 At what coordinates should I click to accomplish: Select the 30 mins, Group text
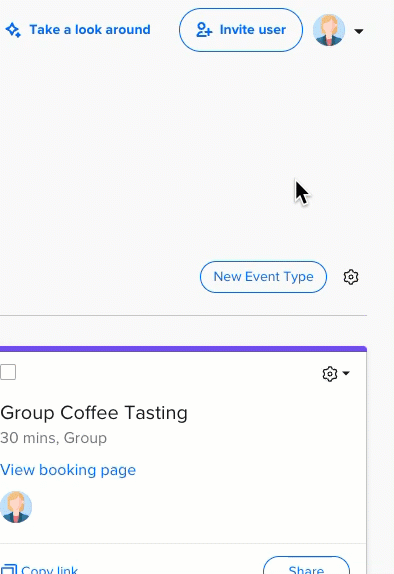pyautogui.click(x=53, y=438)
